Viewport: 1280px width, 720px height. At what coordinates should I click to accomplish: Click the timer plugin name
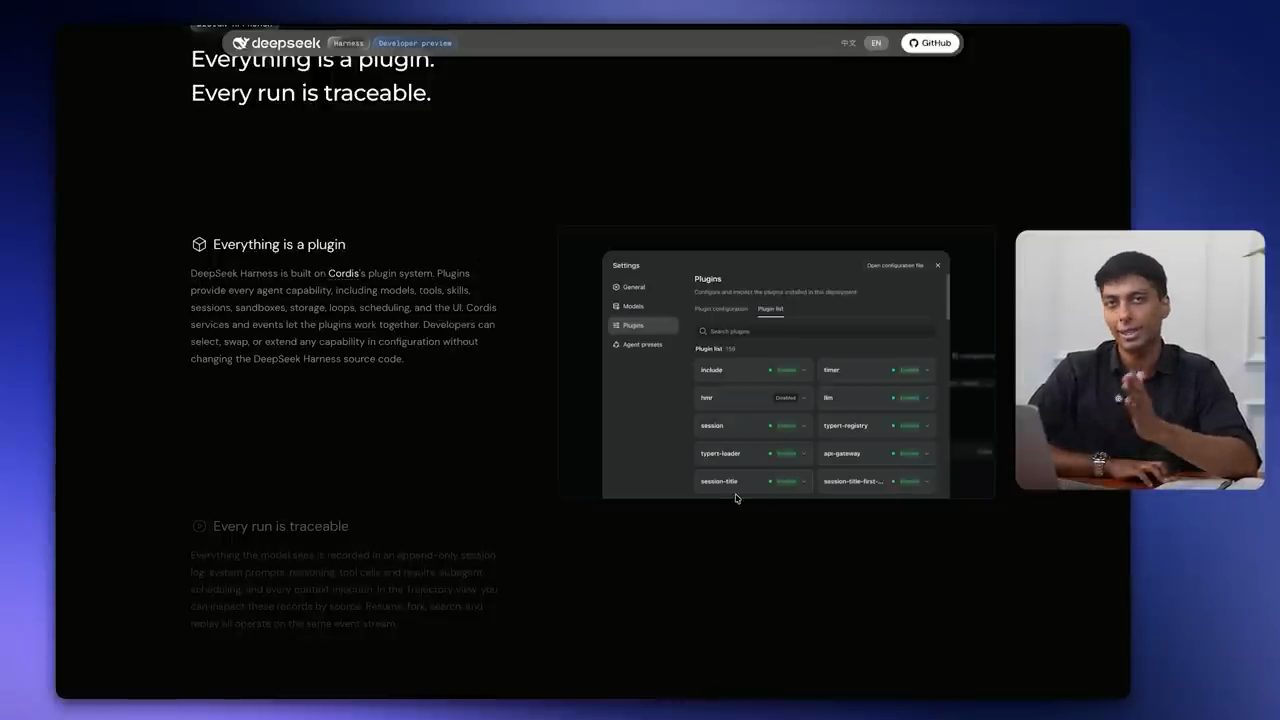click(831, 370)
